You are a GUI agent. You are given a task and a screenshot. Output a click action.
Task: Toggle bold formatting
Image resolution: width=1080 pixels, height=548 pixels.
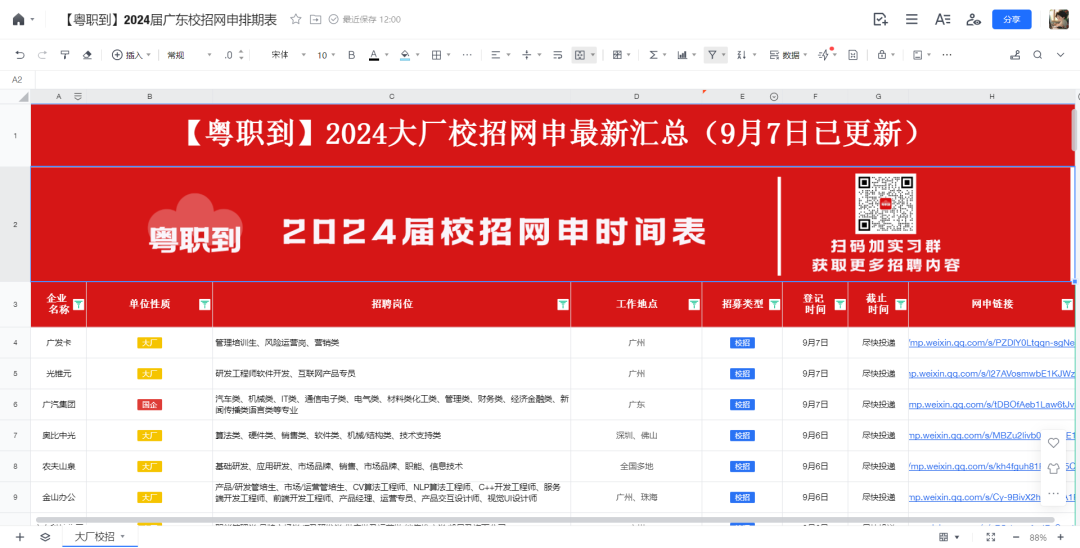pos(351,55)
